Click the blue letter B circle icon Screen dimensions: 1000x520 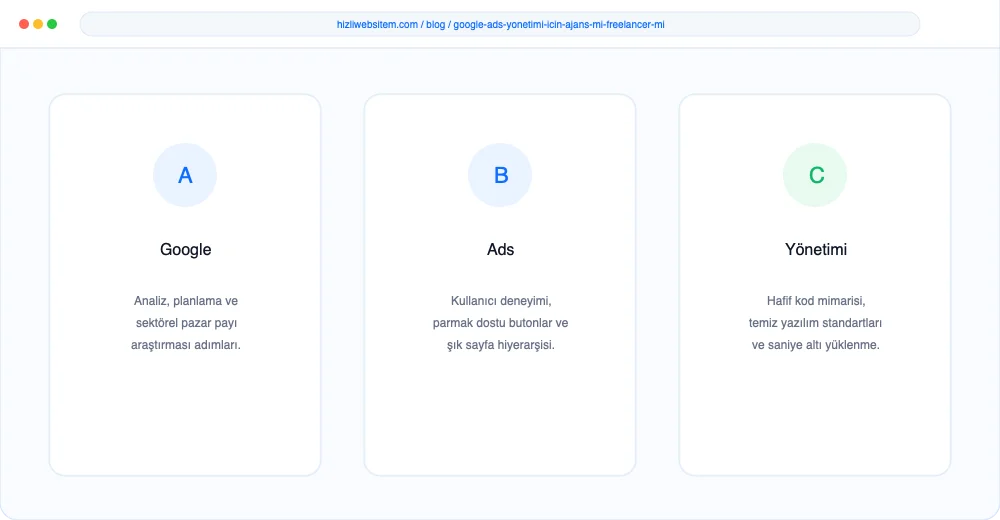tap(500, 175)
